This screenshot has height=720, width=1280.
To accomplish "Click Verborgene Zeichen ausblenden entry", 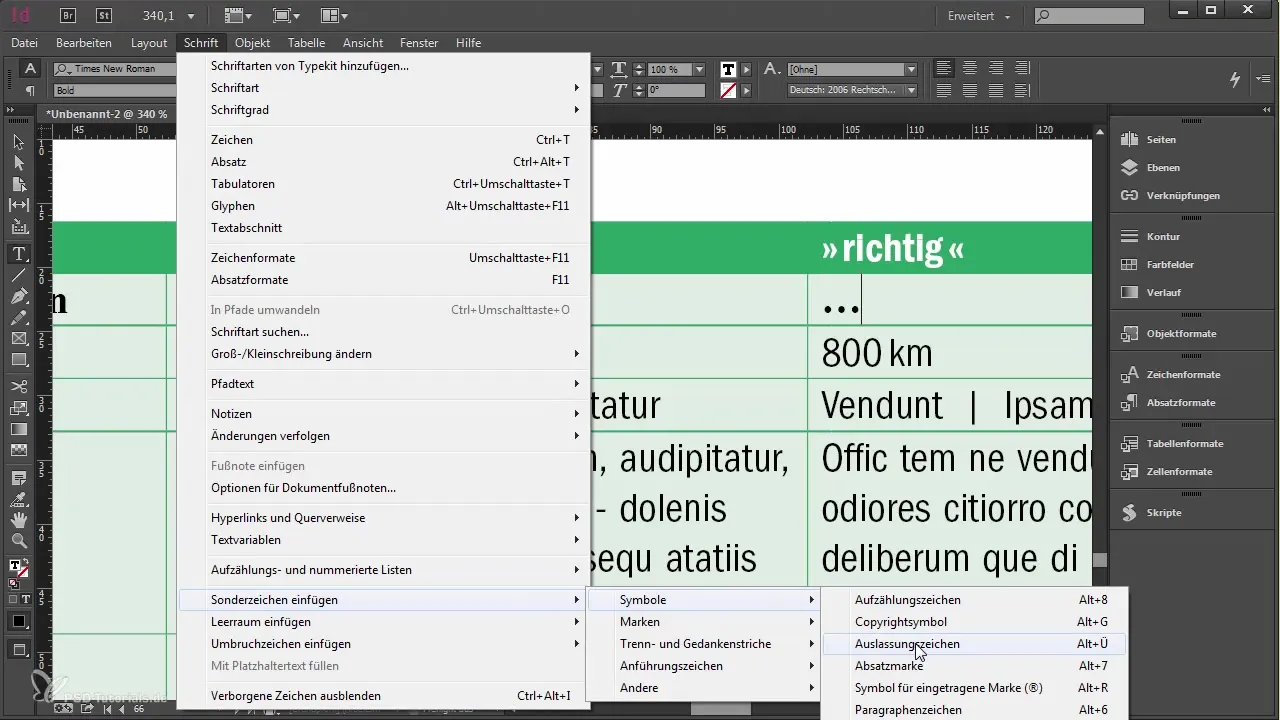I will point(383,696).
